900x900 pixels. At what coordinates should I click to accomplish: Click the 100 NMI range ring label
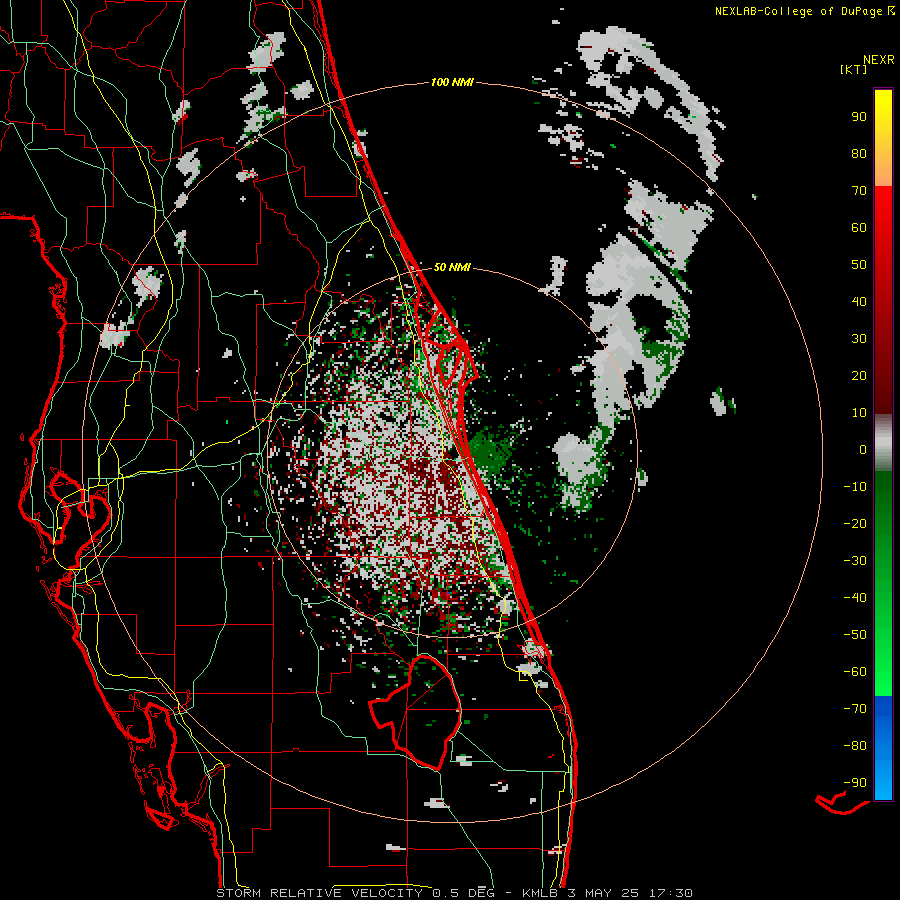pyautogui.click(x=452, y=82)
